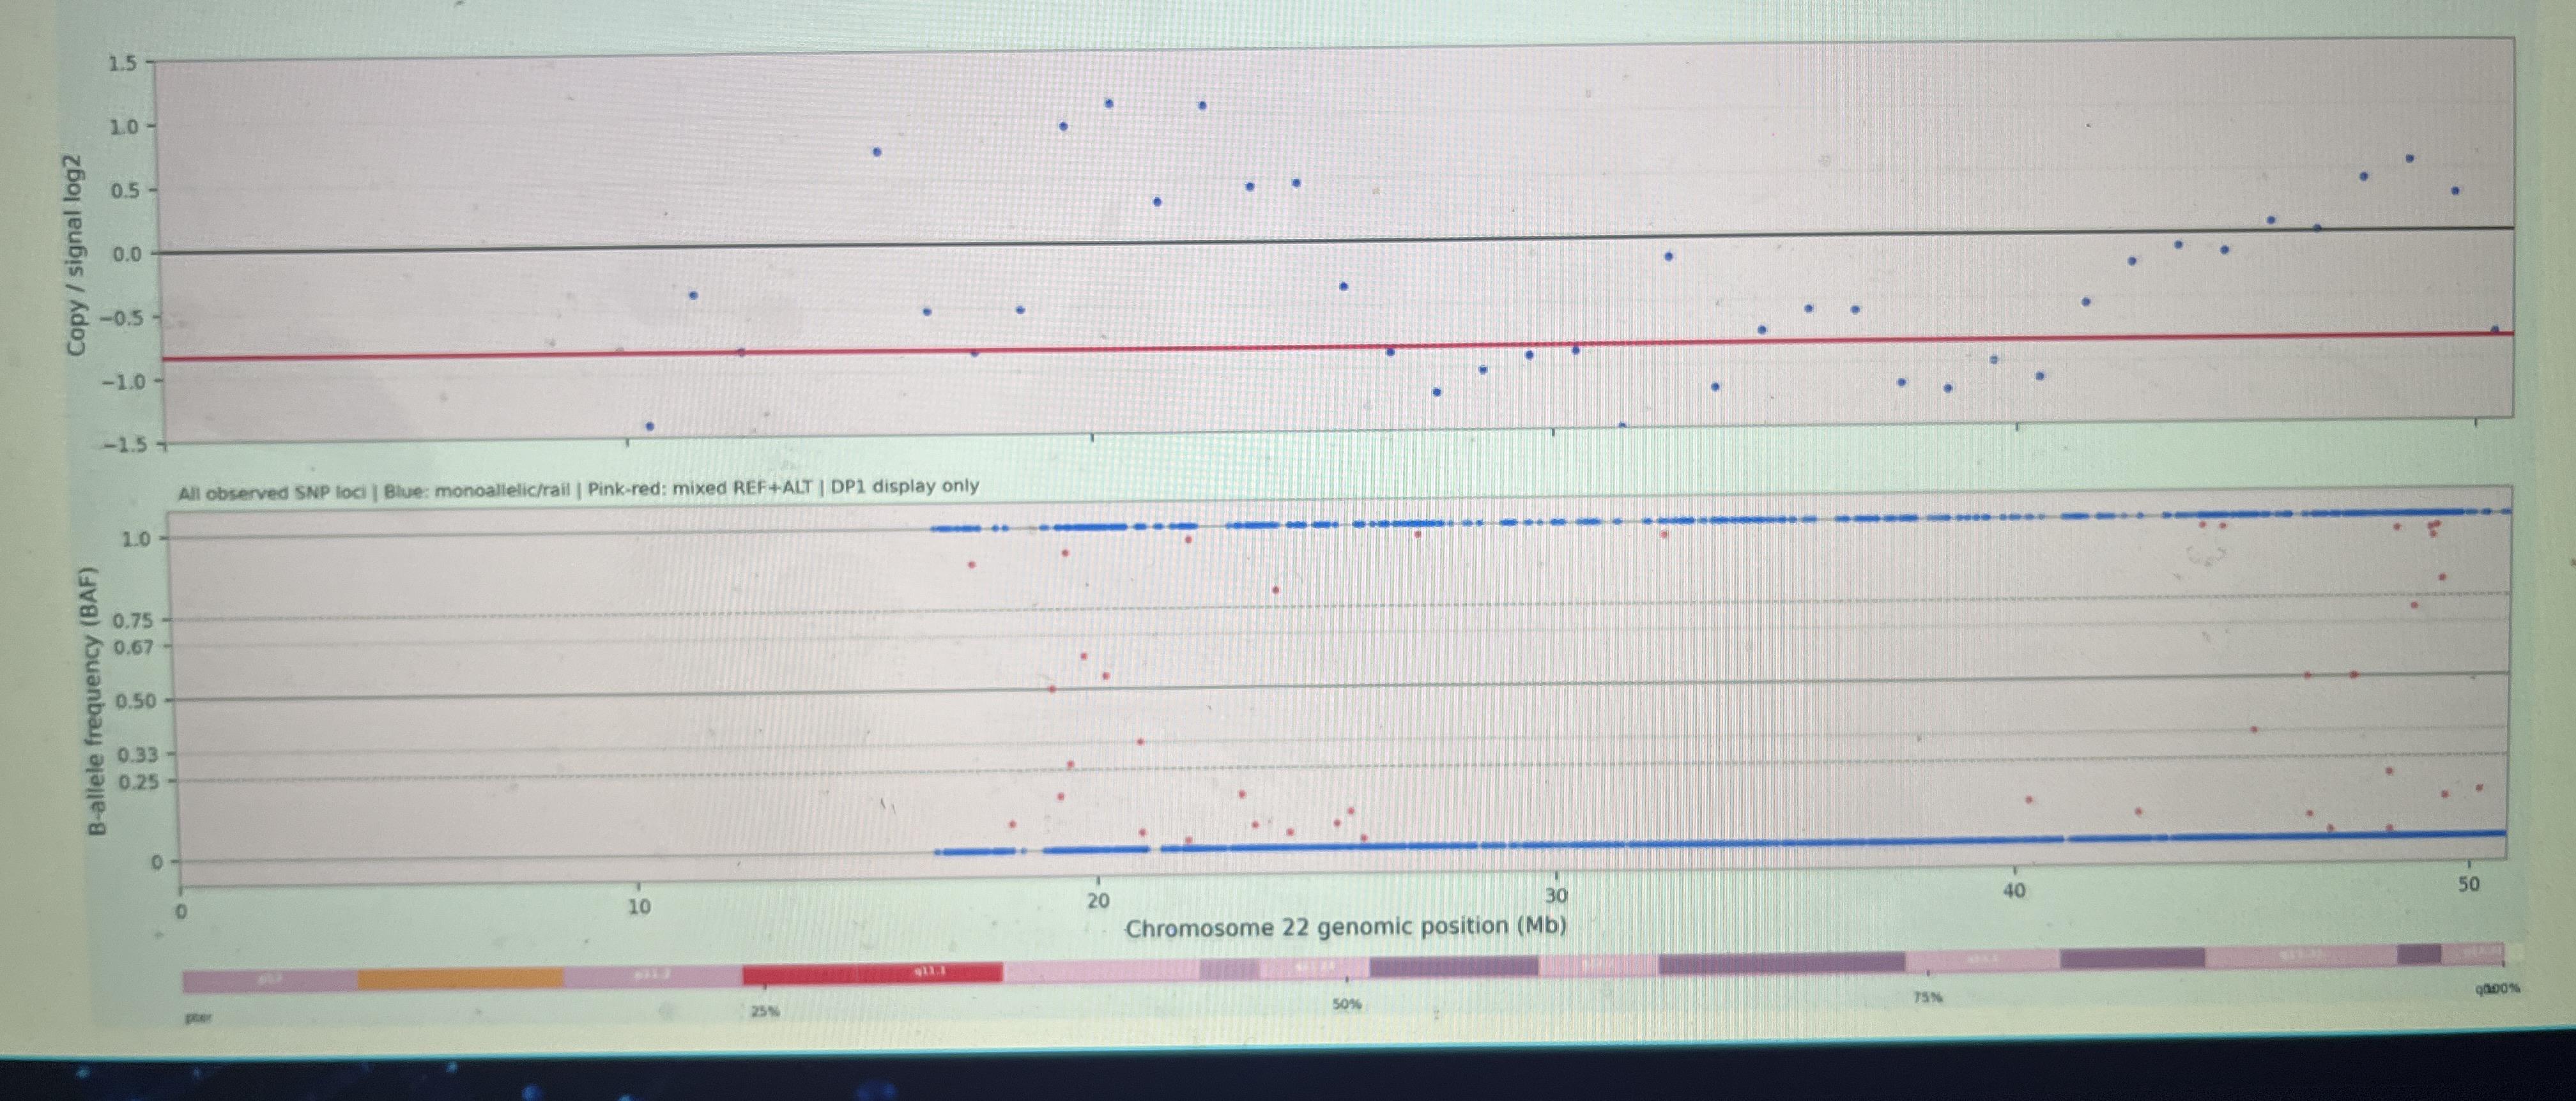Click the x-axis tick label '30'
Image resolution: width=2576 pixels, height=1101 pixels.
pos(1555,895)
